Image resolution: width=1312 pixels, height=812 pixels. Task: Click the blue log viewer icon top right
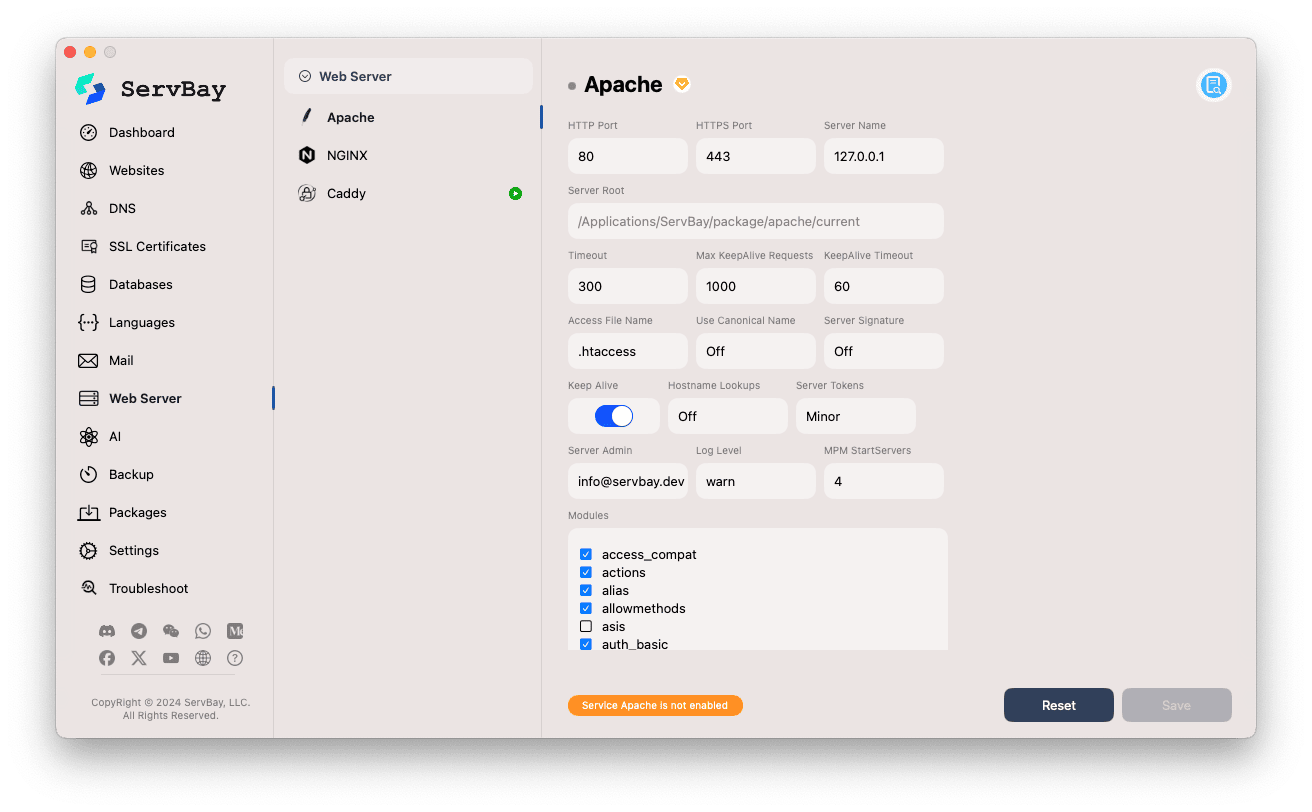(x=1214, y=85)
